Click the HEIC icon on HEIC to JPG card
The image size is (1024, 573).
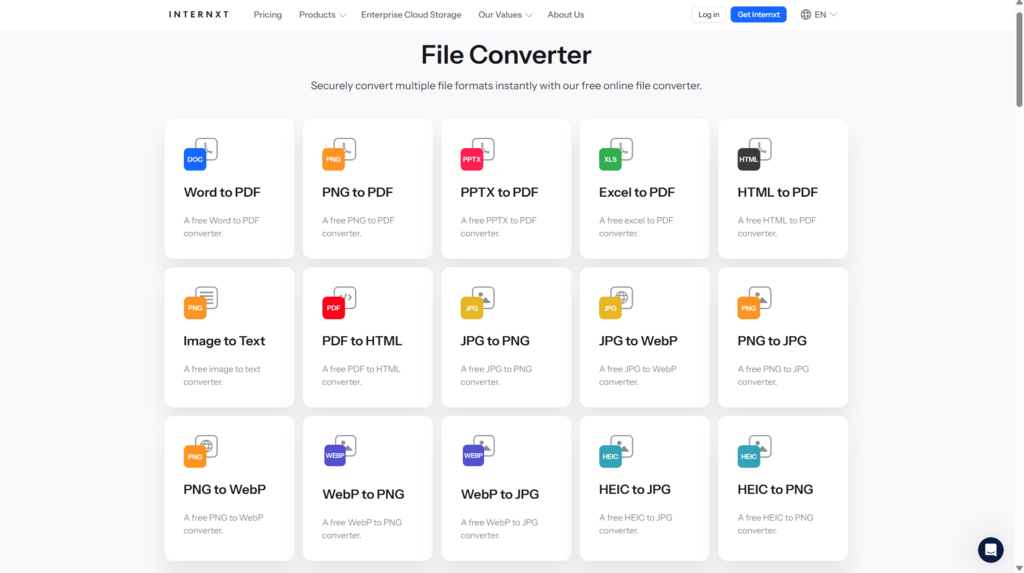611,457
